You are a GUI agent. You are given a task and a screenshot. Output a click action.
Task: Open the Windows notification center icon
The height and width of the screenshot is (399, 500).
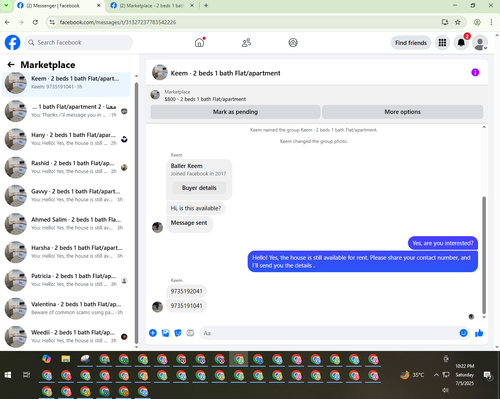(488, 375)
